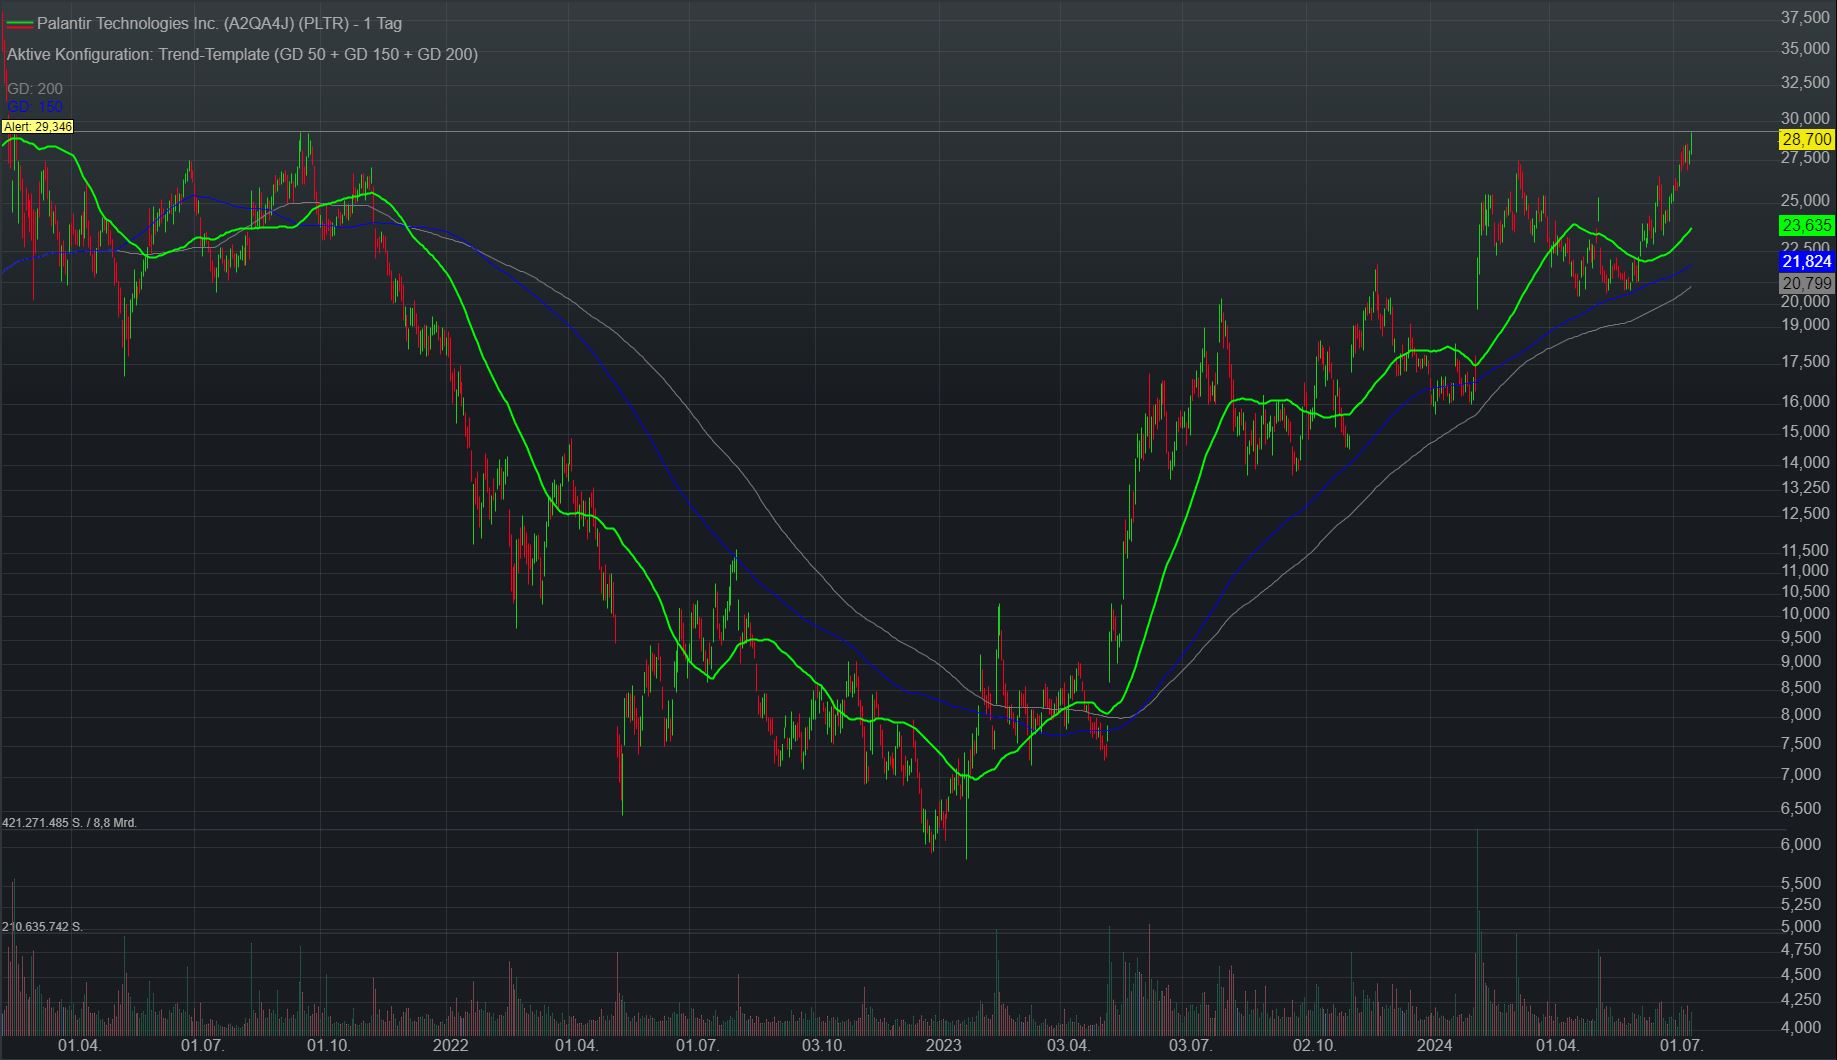
Task: Click the 13,250 price axis label
Action: click(1806, 487)
